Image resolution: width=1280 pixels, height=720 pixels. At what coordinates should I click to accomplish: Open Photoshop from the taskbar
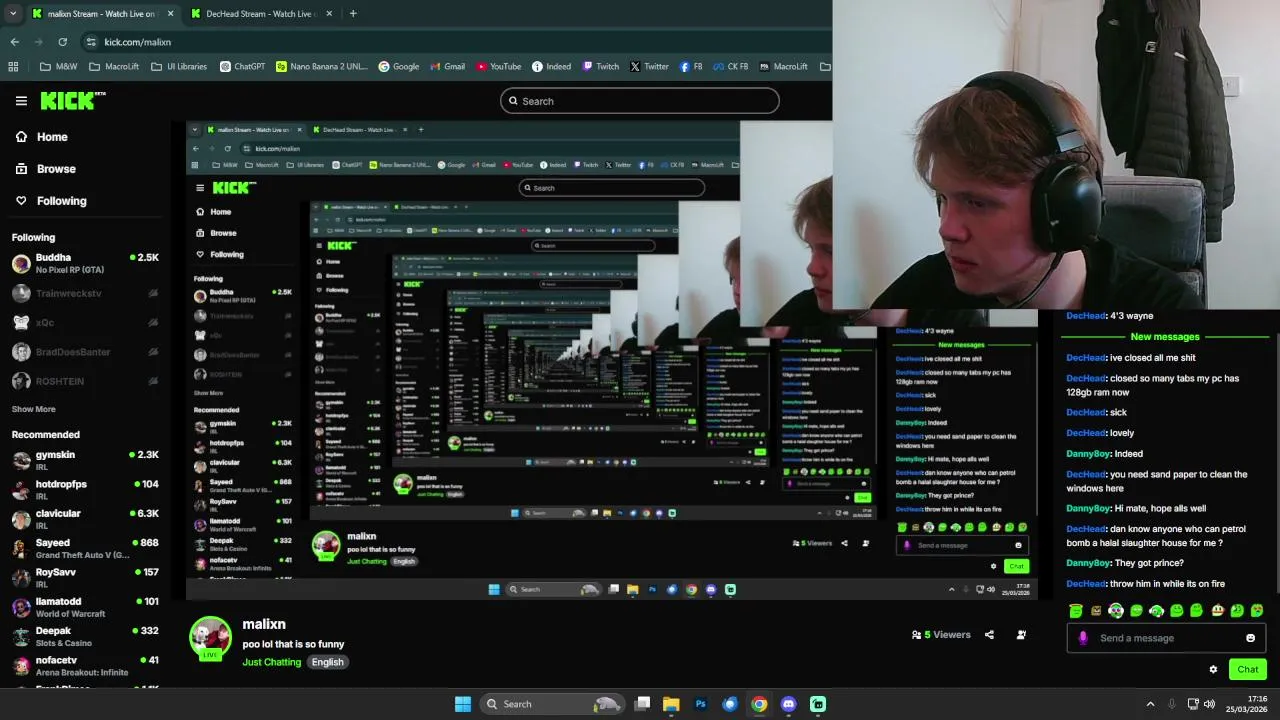click(x=700, y=704)
